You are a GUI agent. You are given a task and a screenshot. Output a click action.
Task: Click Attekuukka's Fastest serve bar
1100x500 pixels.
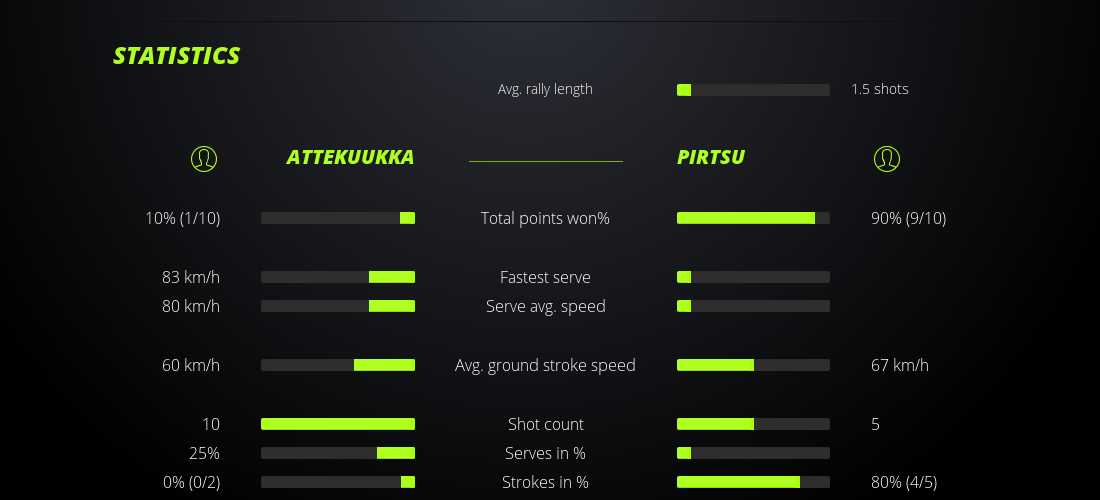[x=338, y=277]
